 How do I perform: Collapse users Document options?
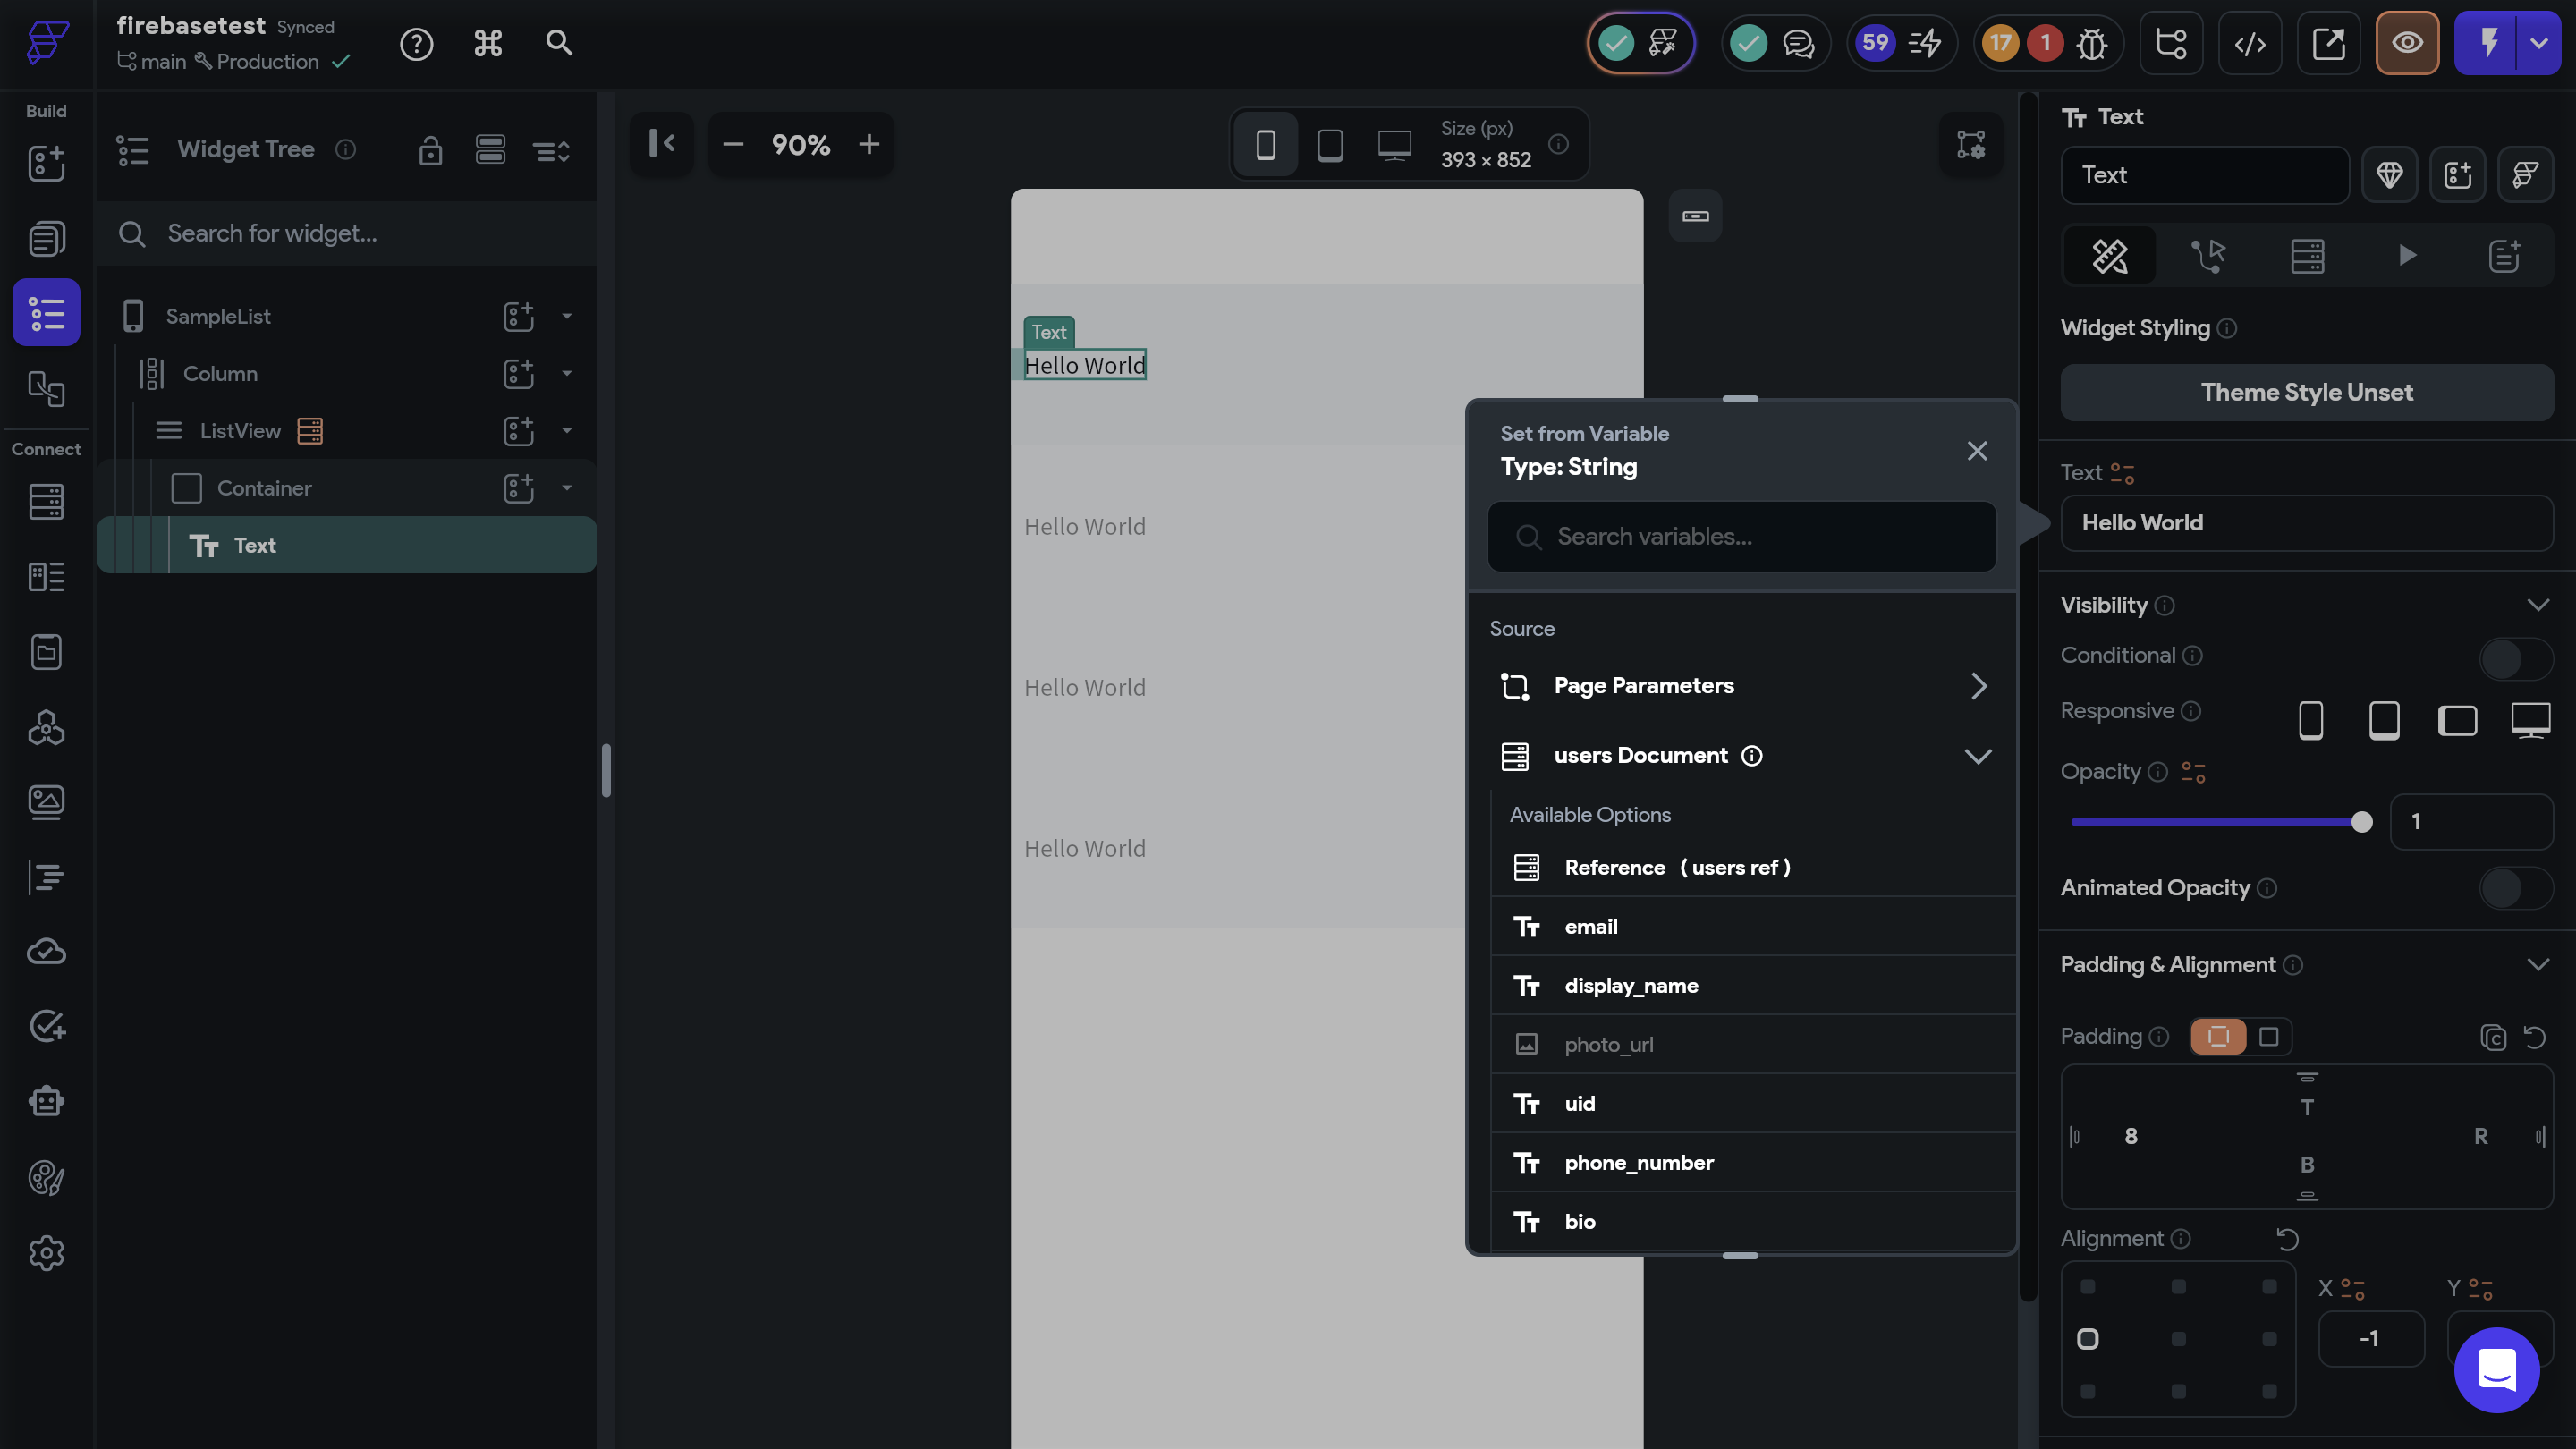point(1977,756)
